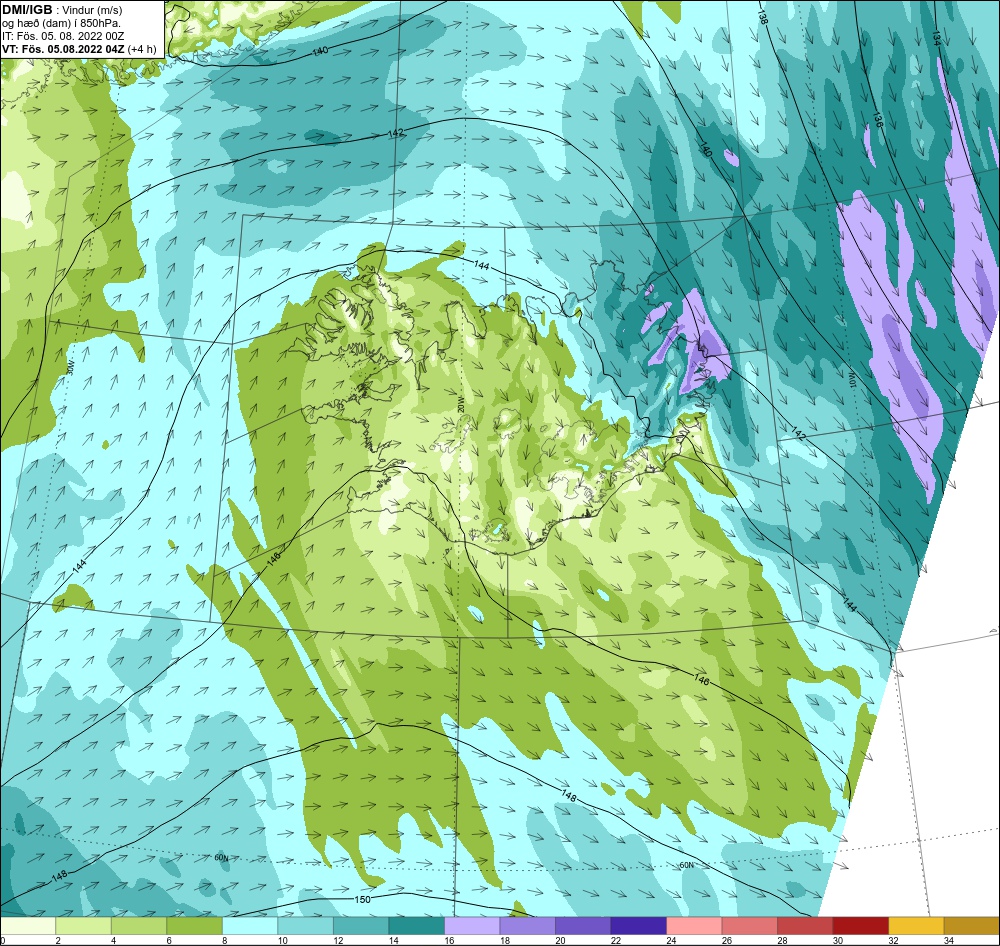Click the 32–34 m/s yellow legend swatch
Screen dimensions: 1000x946
point(916,926)
